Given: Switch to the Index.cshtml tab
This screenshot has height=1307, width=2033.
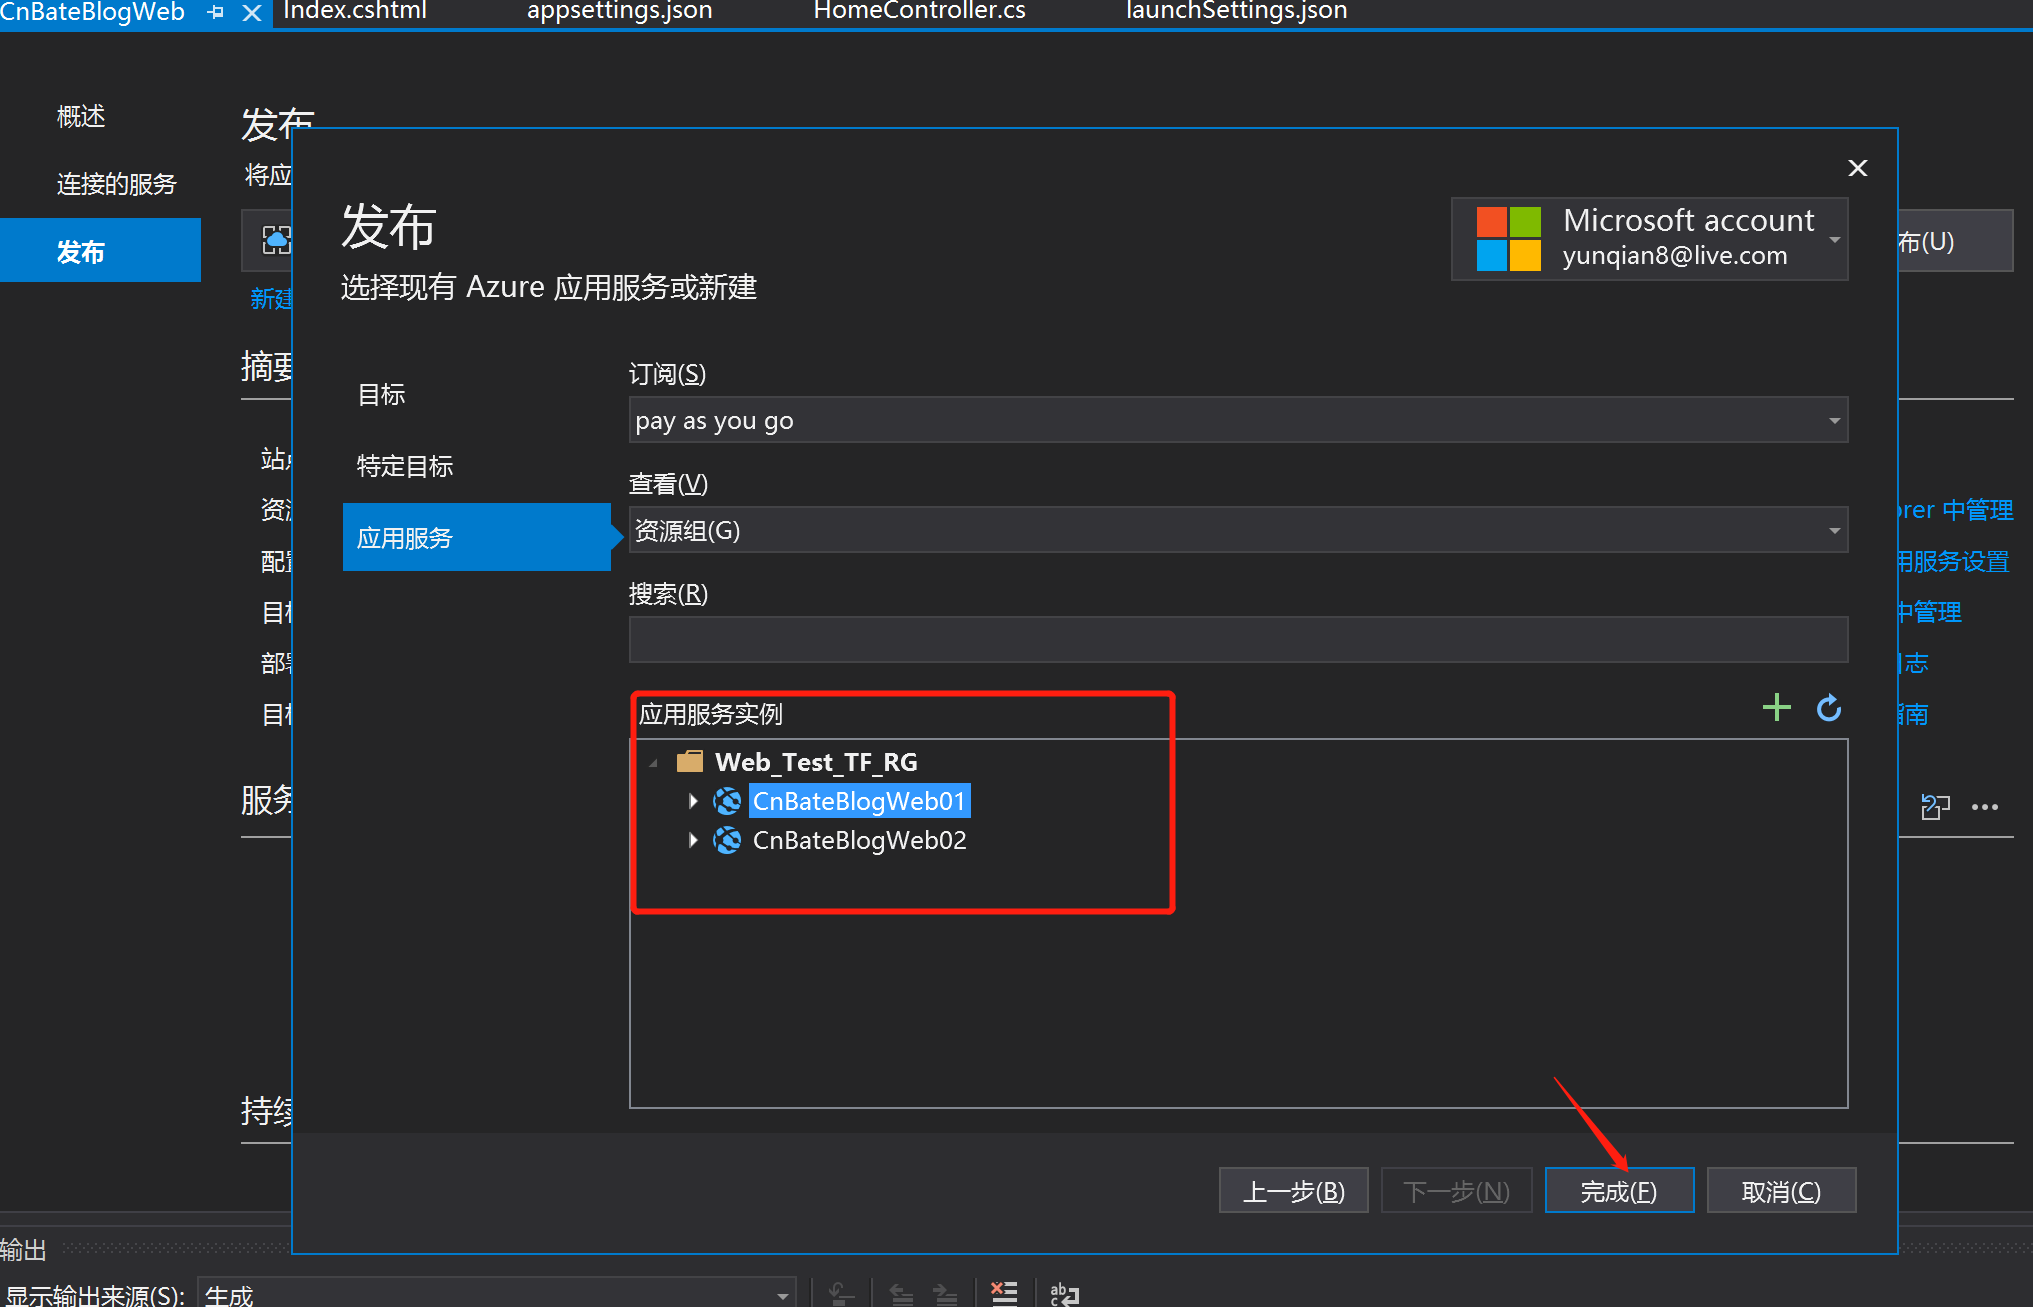Looking at the screenshot, I should pyautogui.click(x=355, y=11).
